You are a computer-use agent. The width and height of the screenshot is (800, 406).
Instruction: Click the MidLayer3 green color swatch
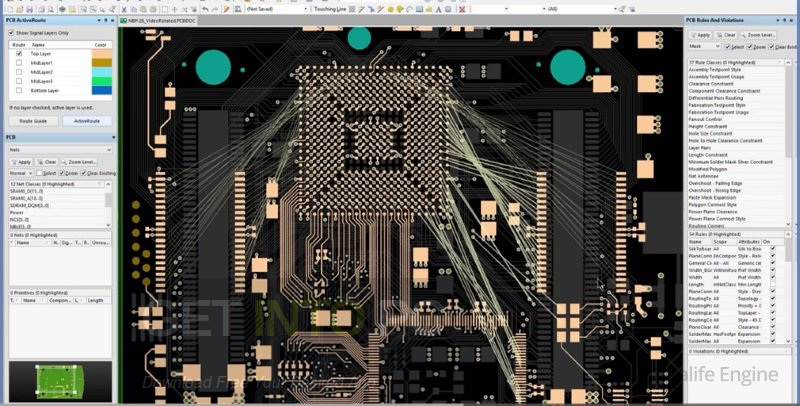(x=102, y=81)
